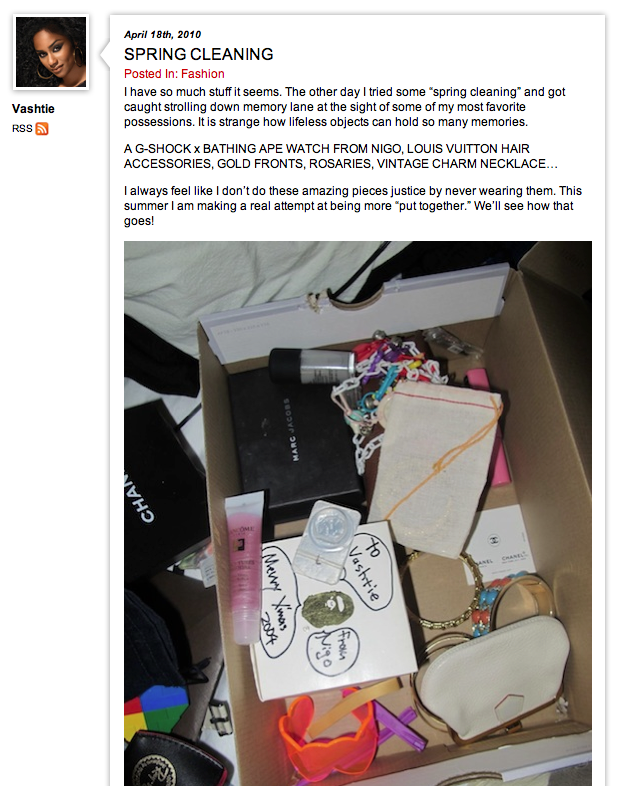Click the orange RSS feed icon

[42, 129]
